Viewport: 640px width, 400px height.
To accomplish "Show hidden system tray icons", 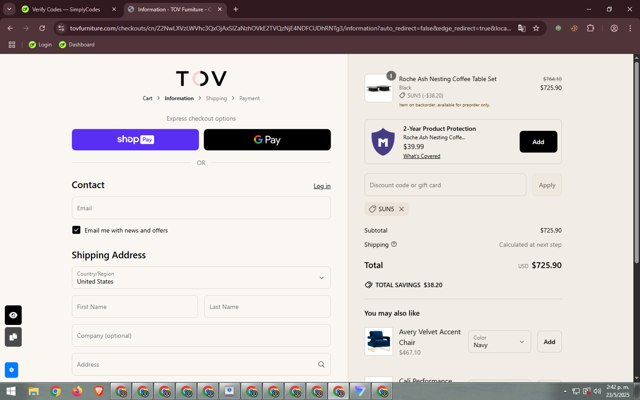I will click(x=565, y=391).
